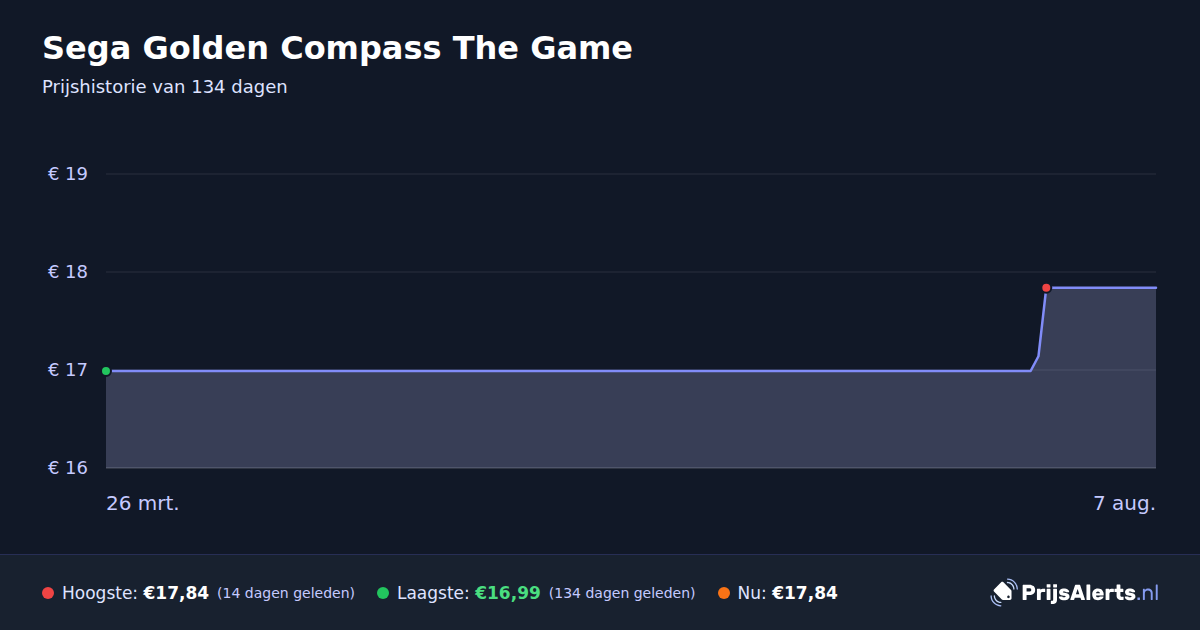Click the orange Nu legend dot
This screenshot has width=1200, height=630.
pos(724,593)
